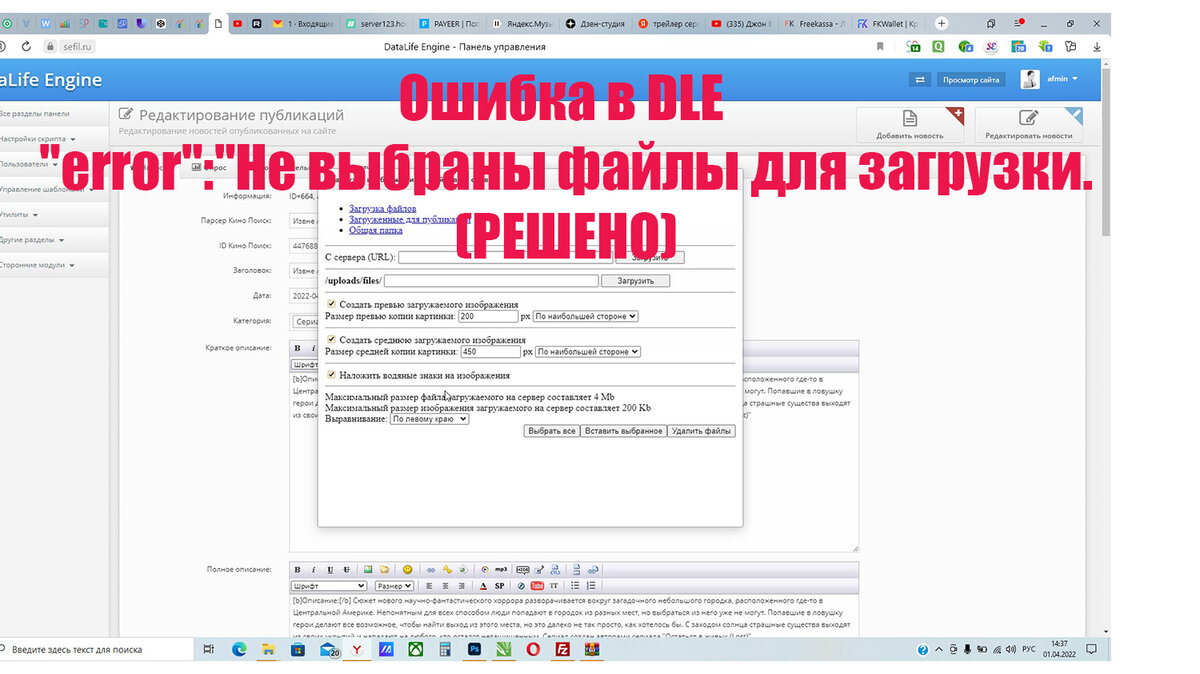Open the Шрифт font dropdown in the editor
The height and width of the screenshot is (674, 1200).
[x=327, y=585]
